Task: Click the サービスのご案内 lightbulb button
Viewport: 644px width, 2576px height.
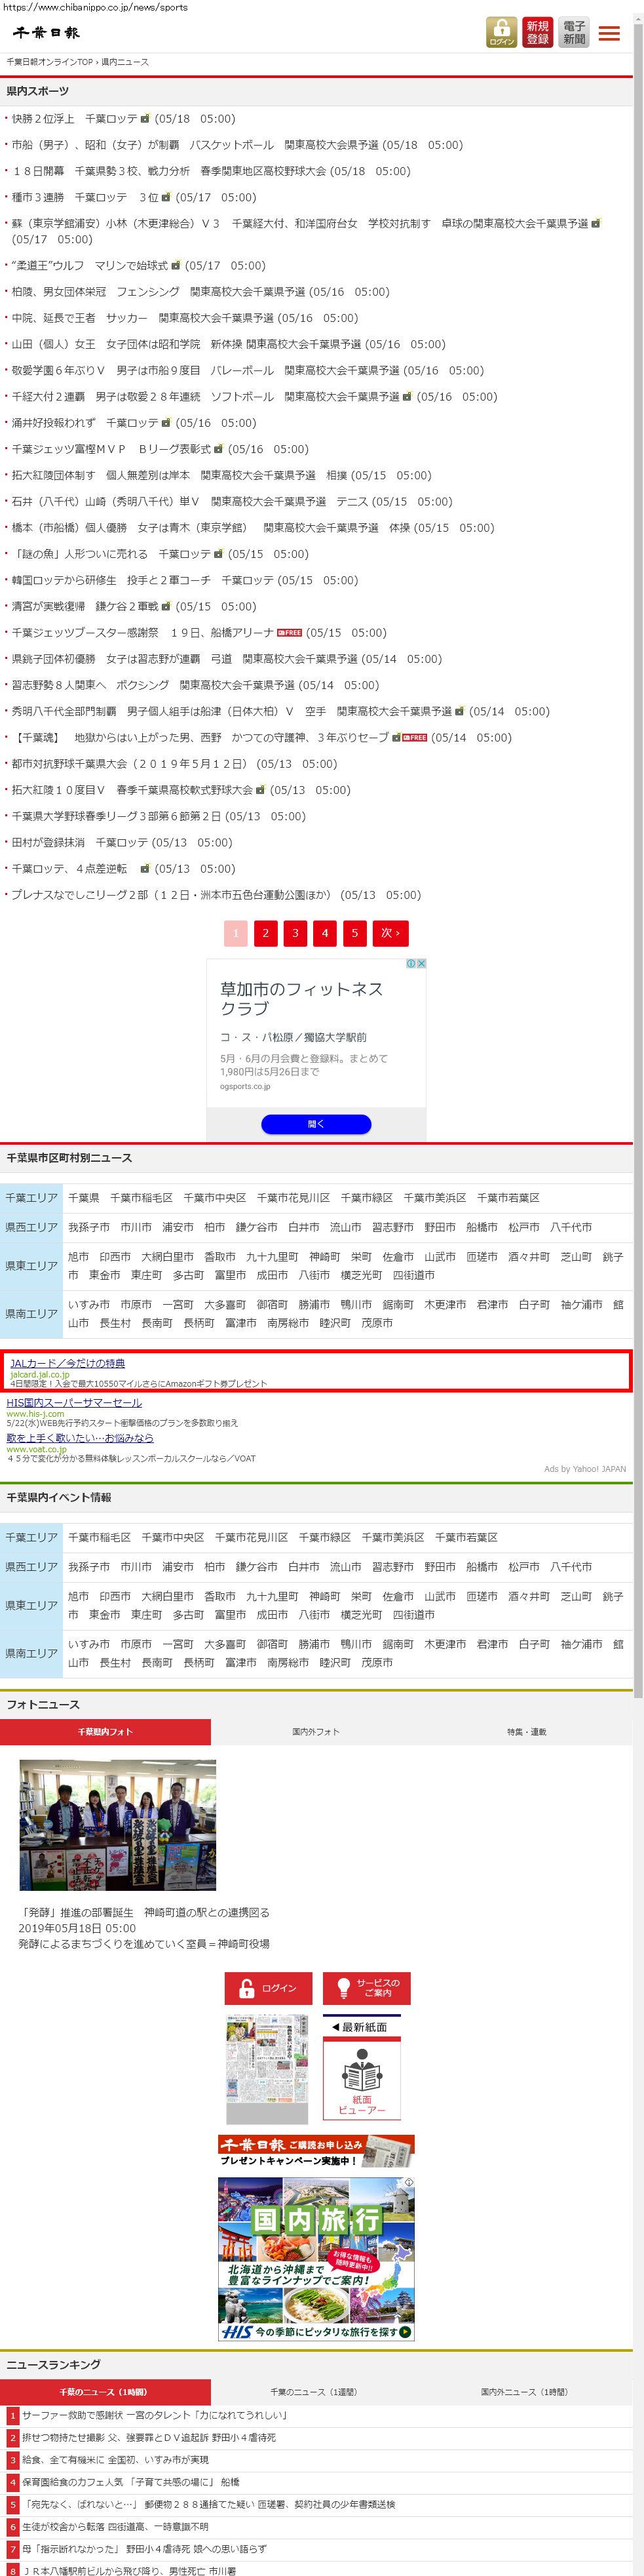Action: click(366, 1988)
